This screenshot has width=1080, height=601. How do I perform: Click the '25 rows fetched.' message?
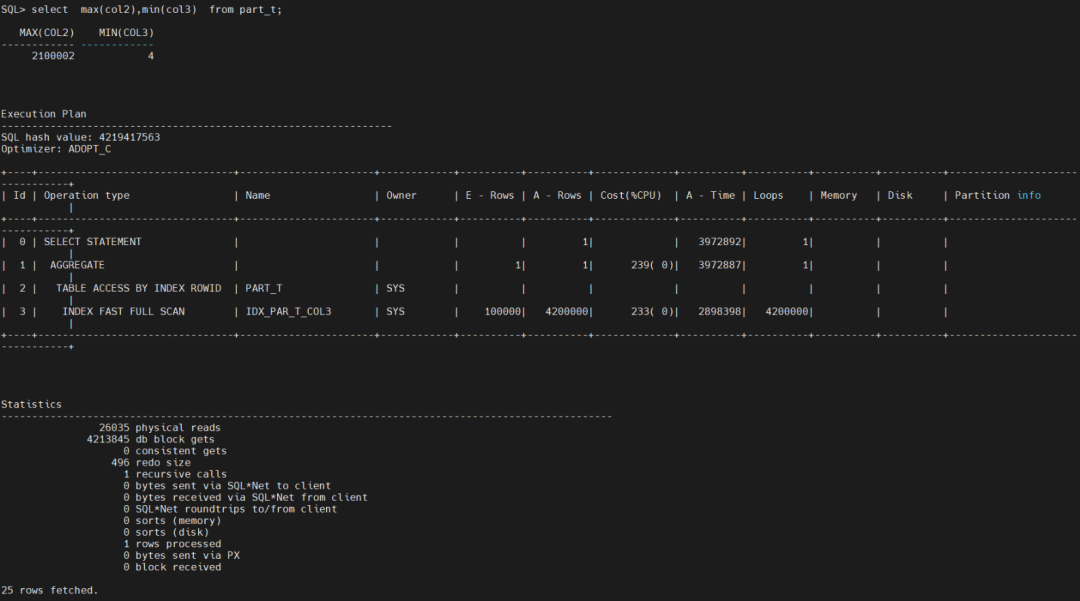(50, 591)
